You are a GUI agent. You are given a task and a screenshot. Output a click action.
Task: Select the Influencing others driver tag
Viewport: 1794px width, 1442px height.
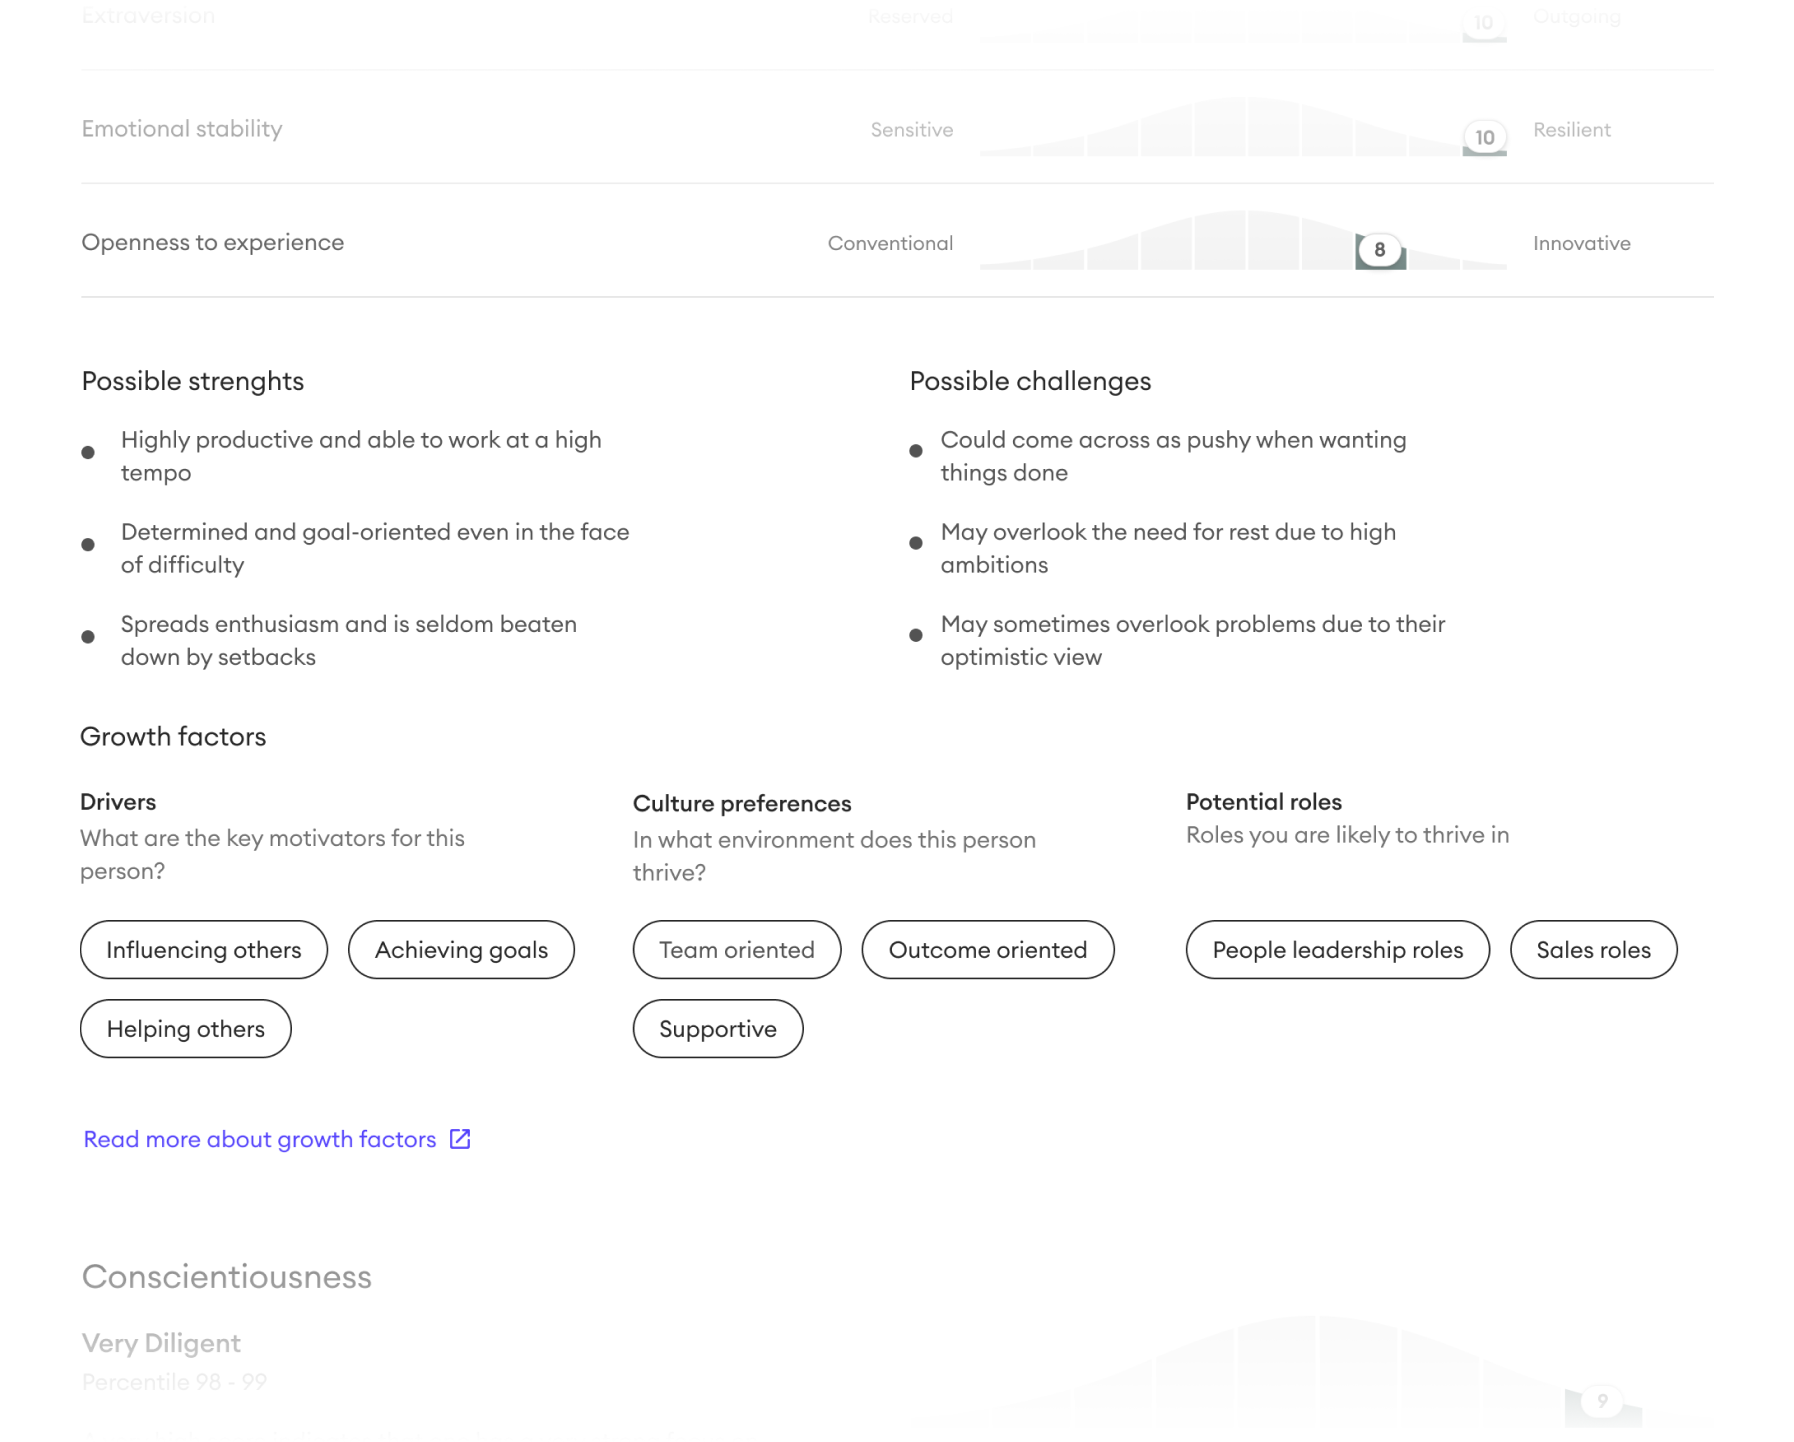(204, 950)
